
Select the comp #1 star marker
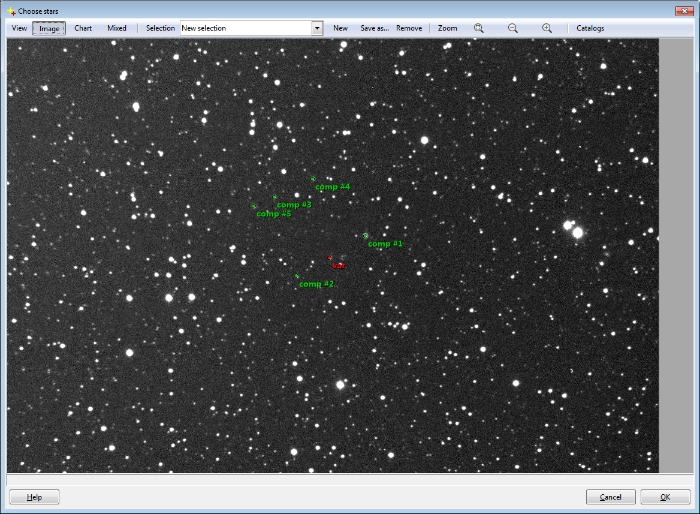pyautogui.click(x=366, y=236)
